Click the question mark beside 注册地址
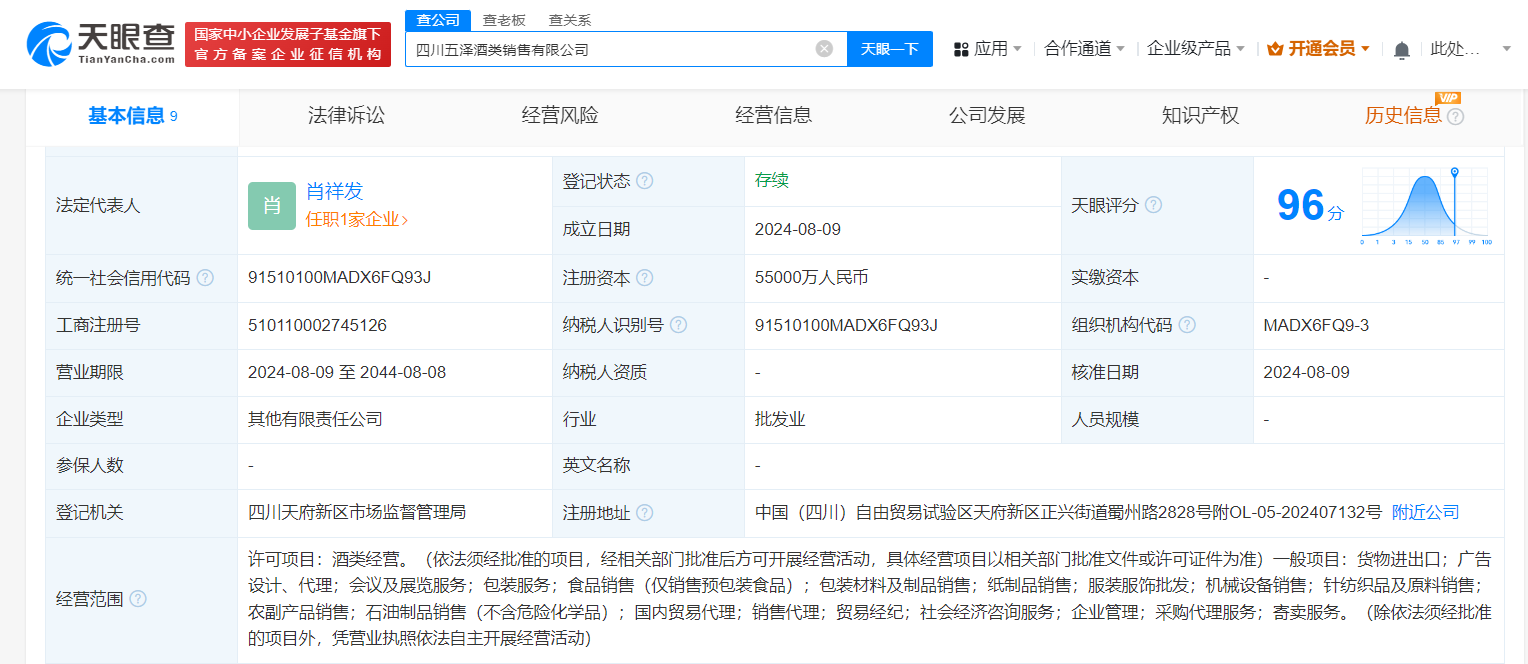The image size is (1528, 664). [647, 512]
